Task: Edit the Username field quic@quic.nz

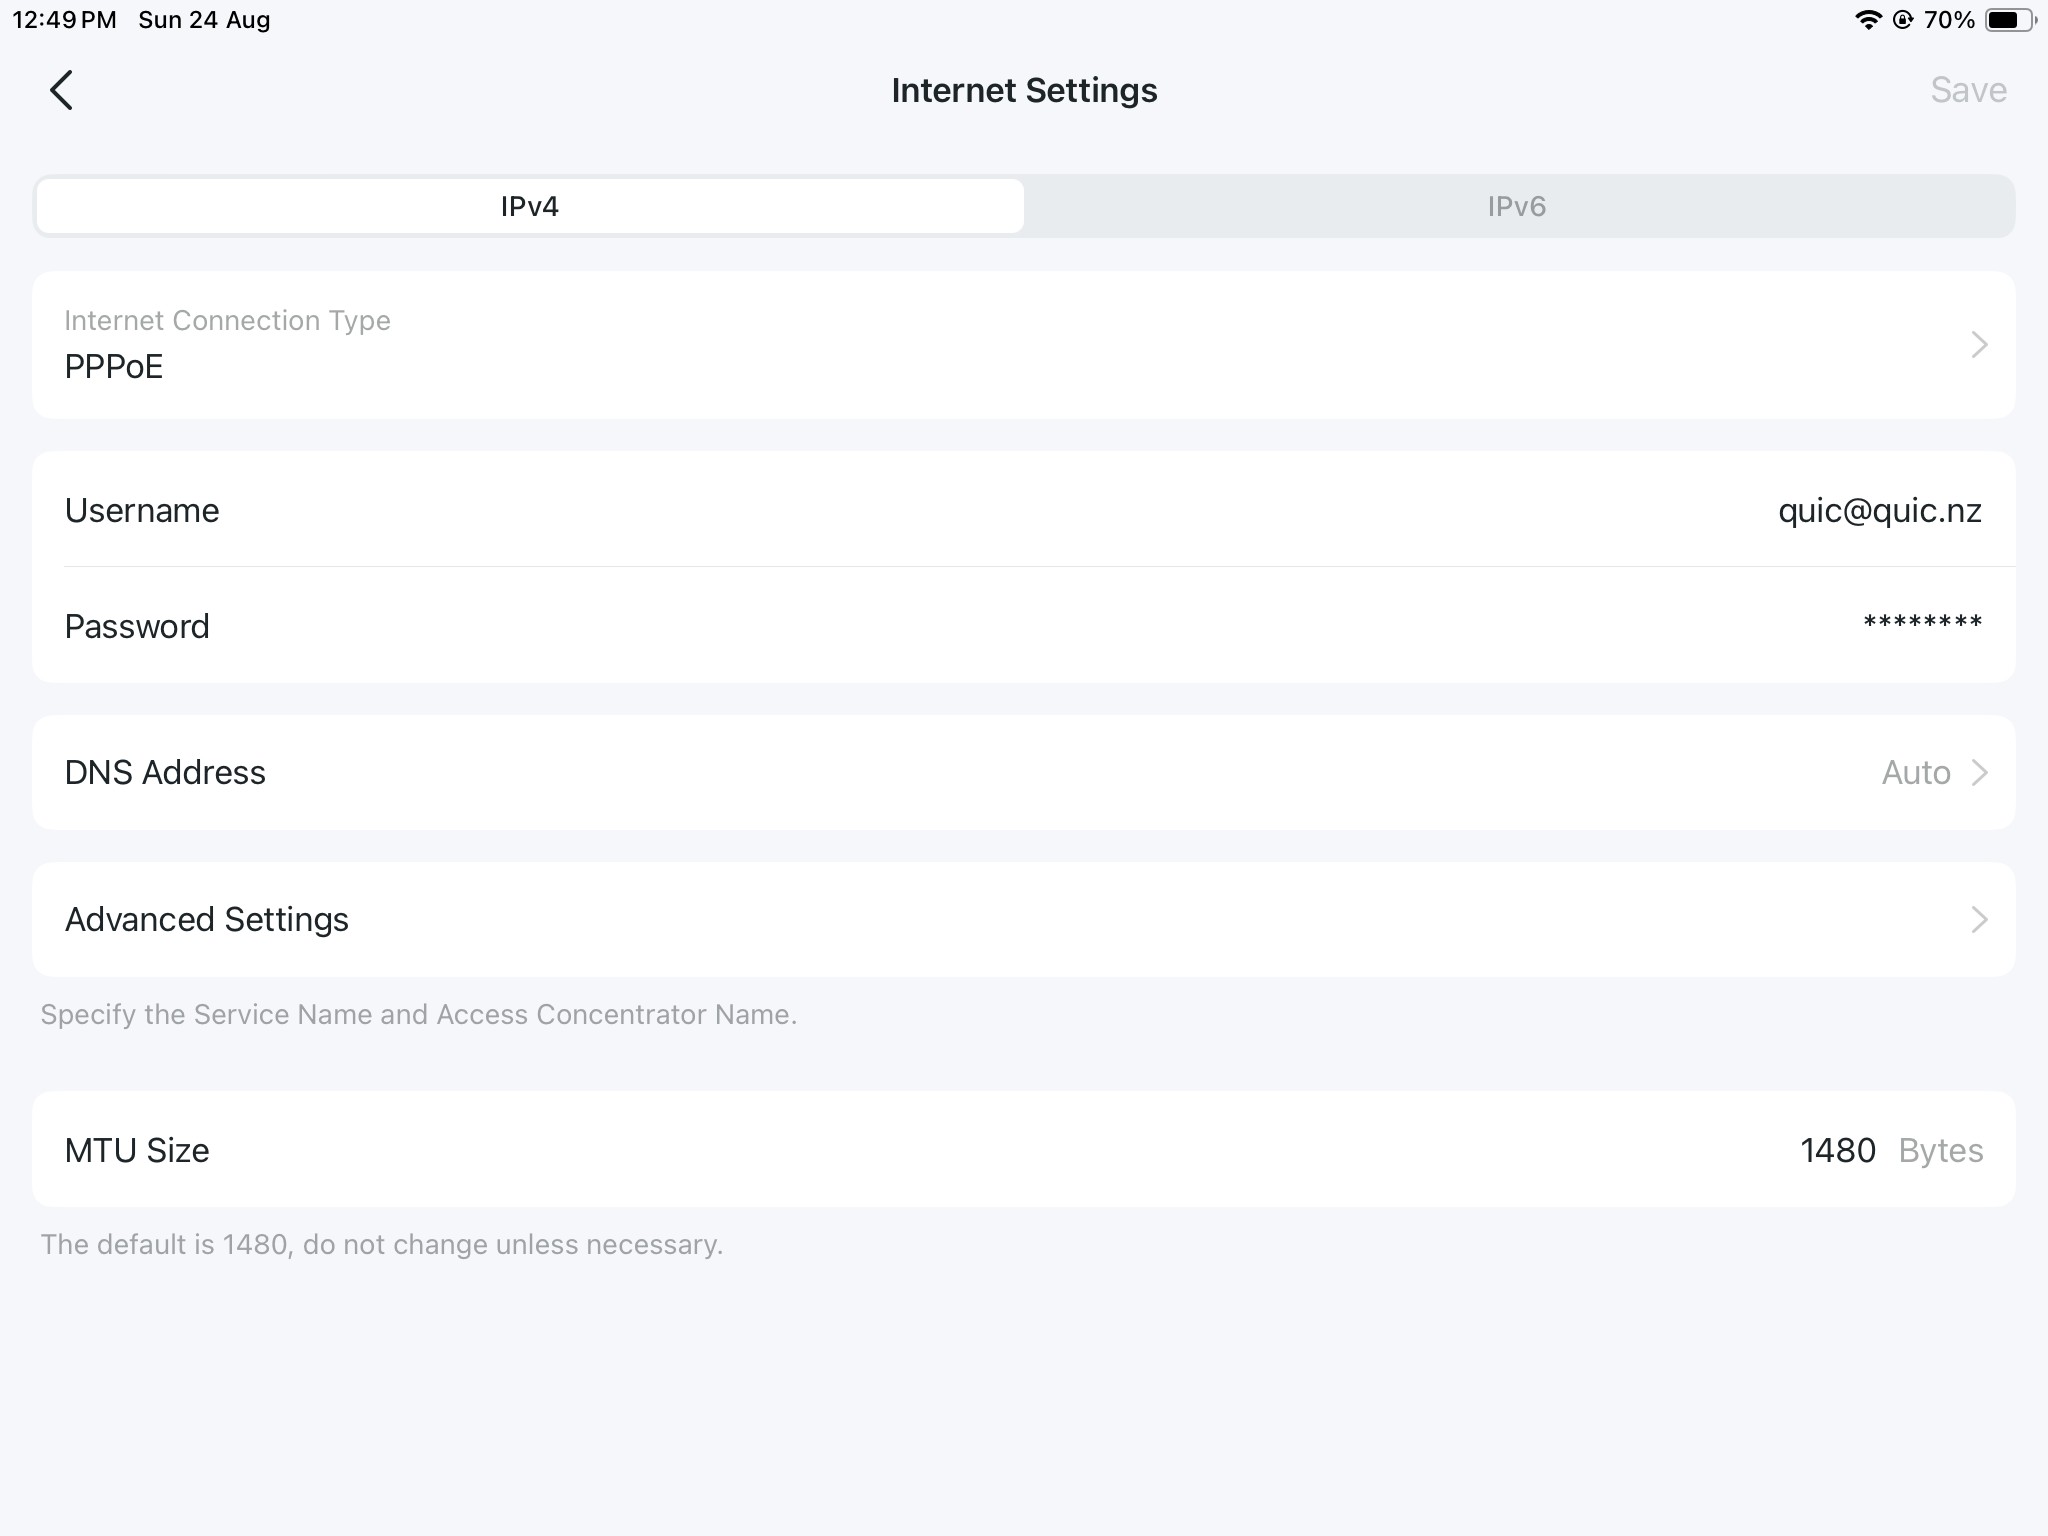Action: [x=1879, y=511]
